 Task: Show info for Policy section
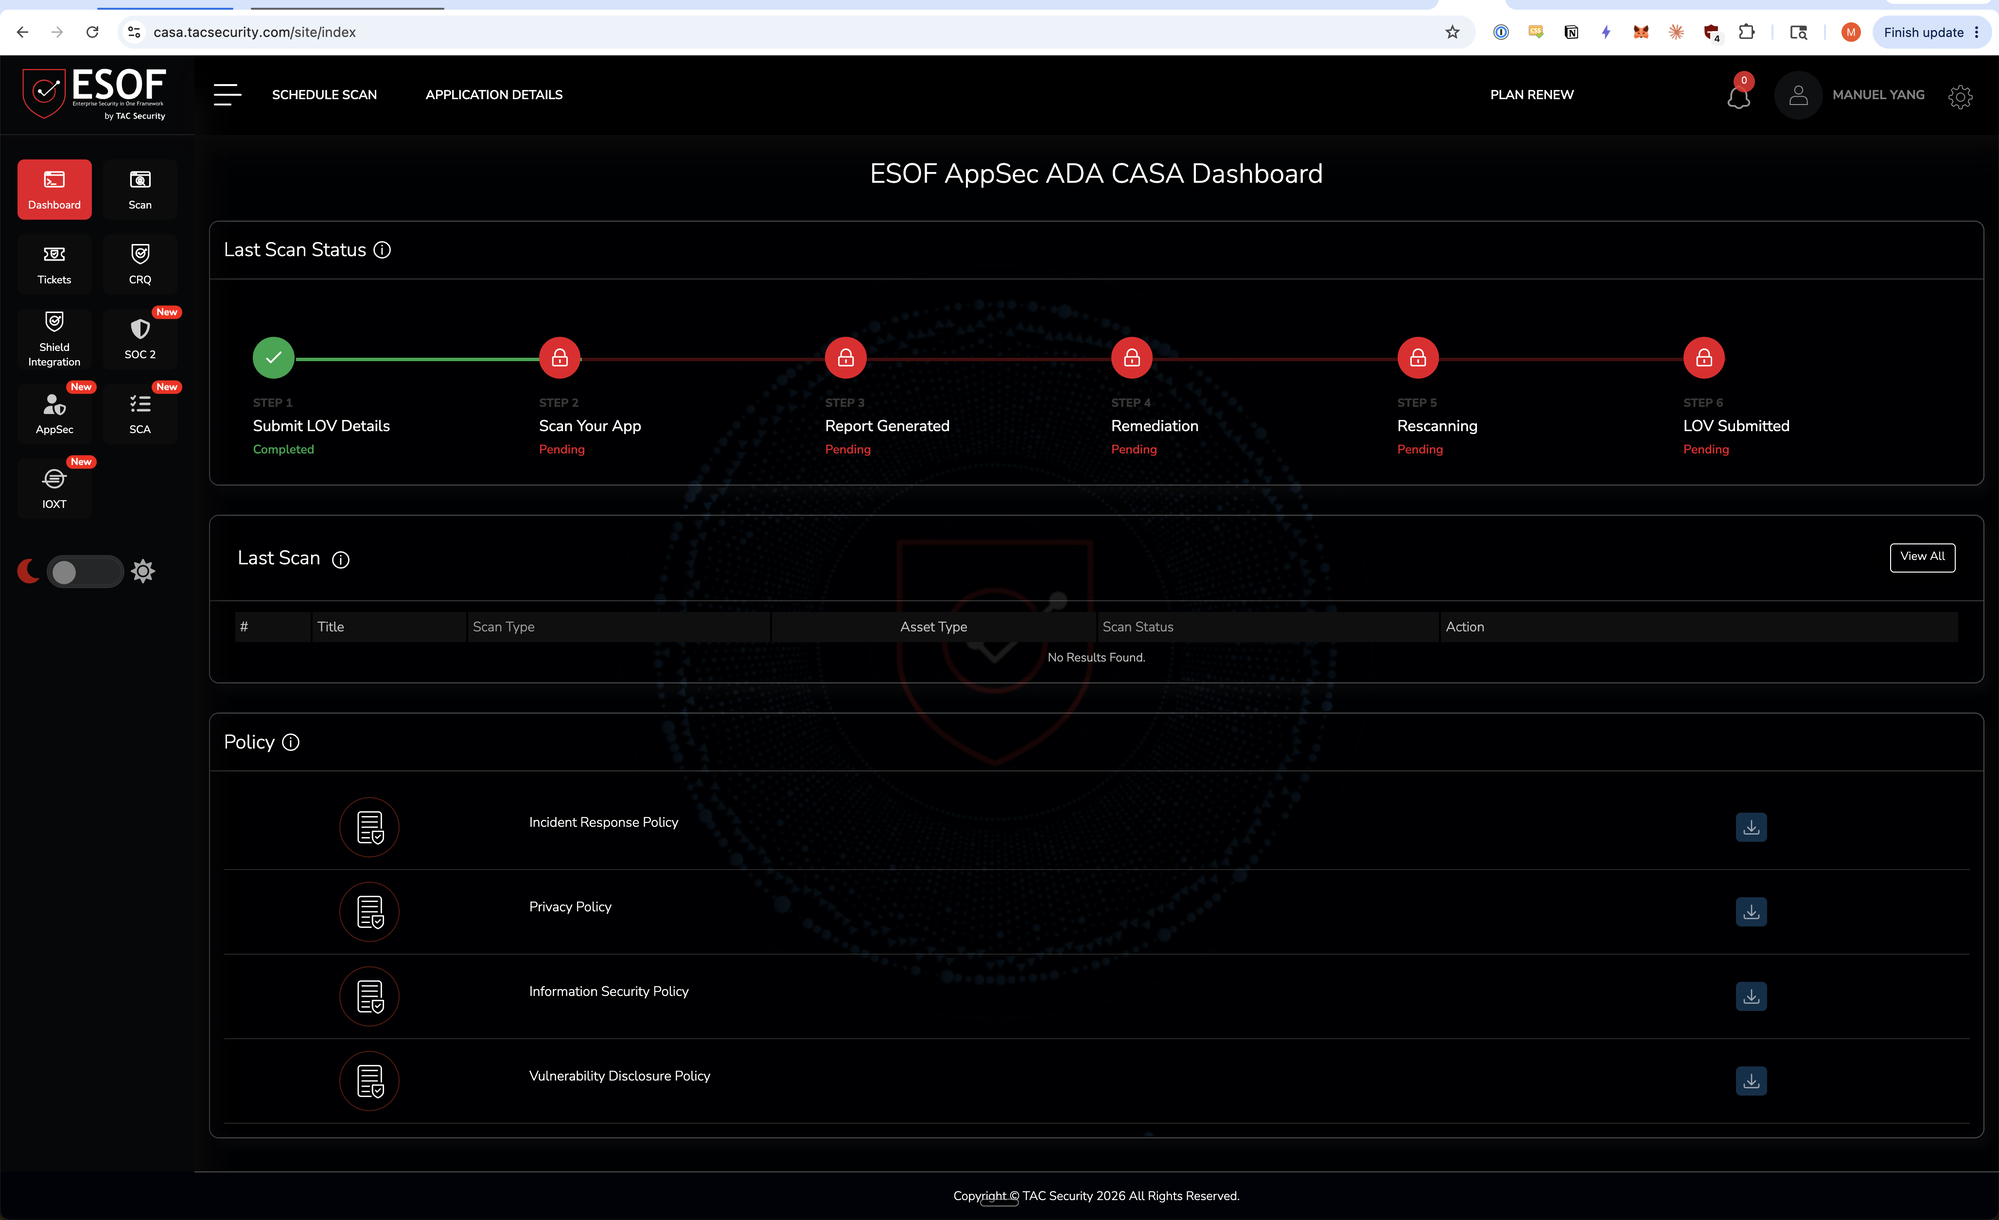[291, 742]
